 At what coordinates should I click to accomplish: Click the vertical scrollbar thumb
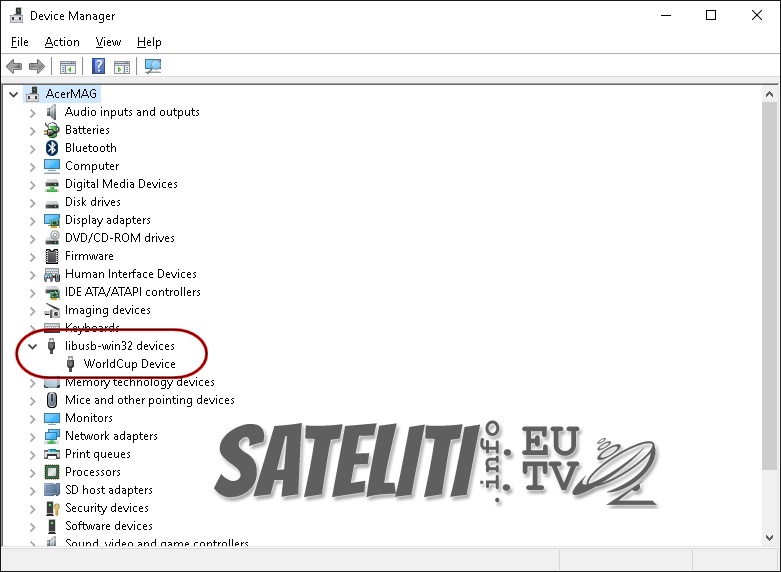(x=769, y=285)
